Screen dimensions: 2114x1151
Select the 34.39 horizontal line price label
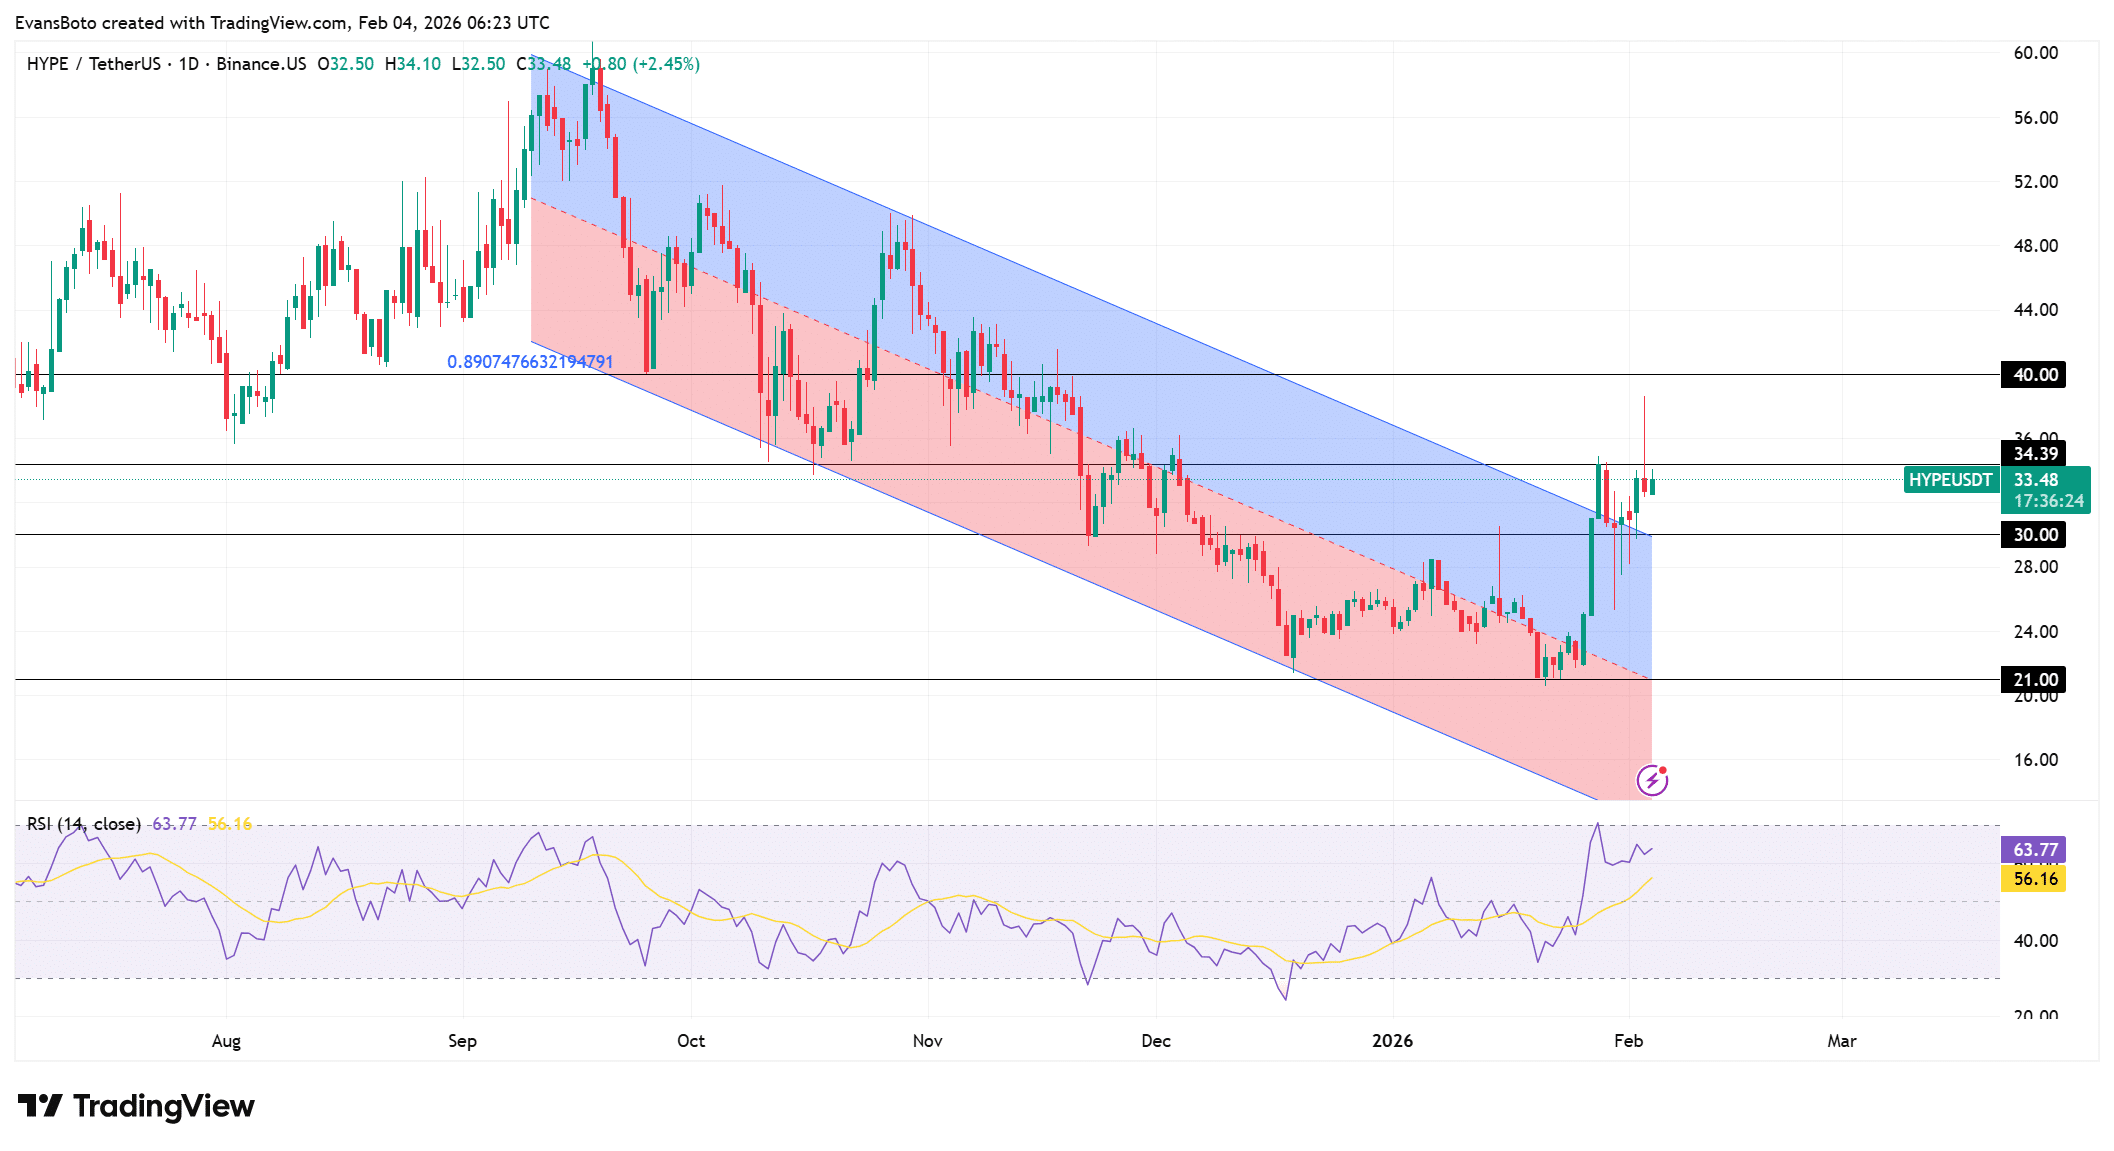(x=2034, y=454)
